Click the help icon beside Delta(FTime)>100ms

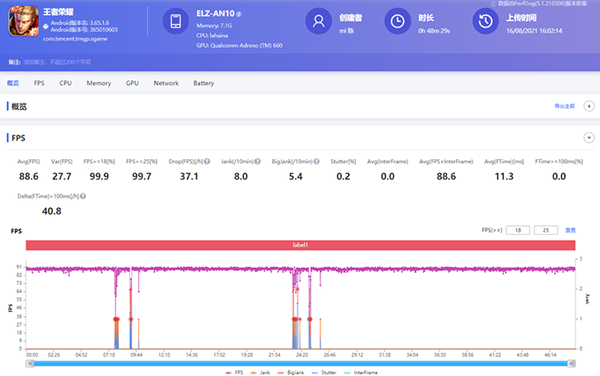tap(83, 196)
